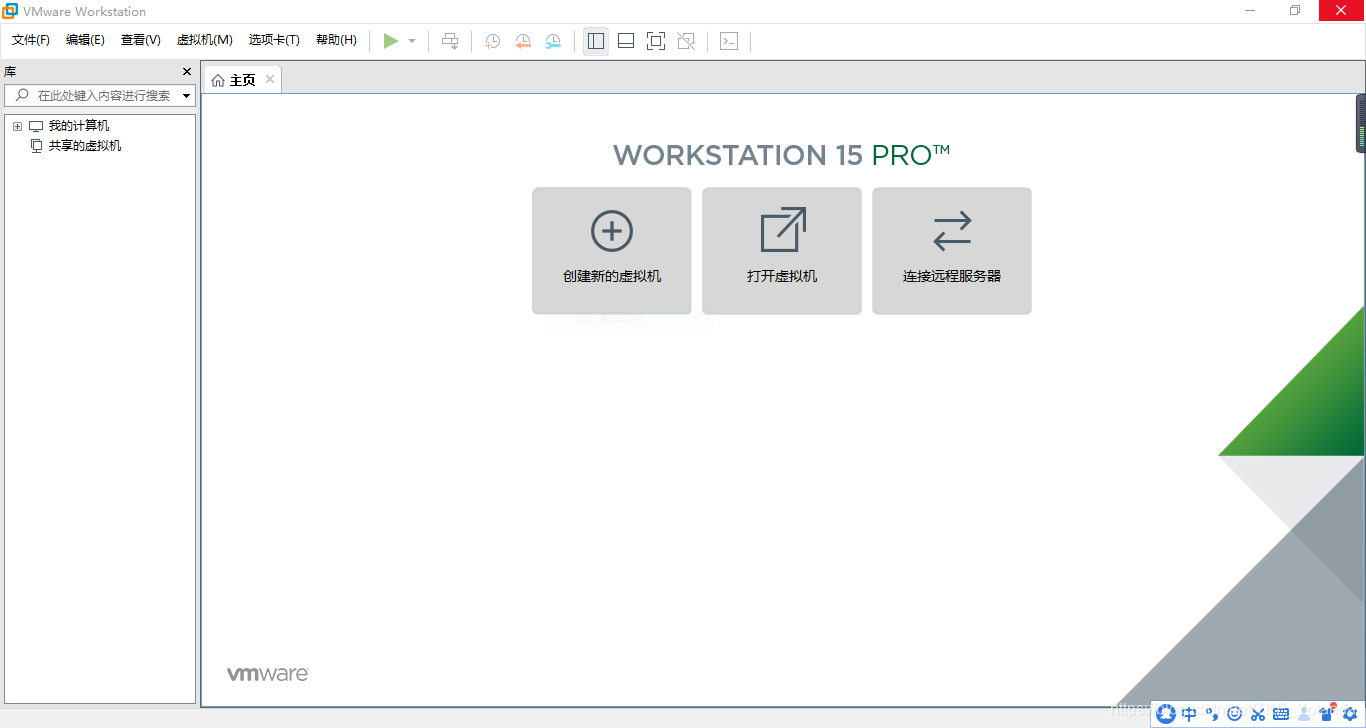
Task: Click the VMware Workstation title bar app icon
Action: (x=10, y=11)
